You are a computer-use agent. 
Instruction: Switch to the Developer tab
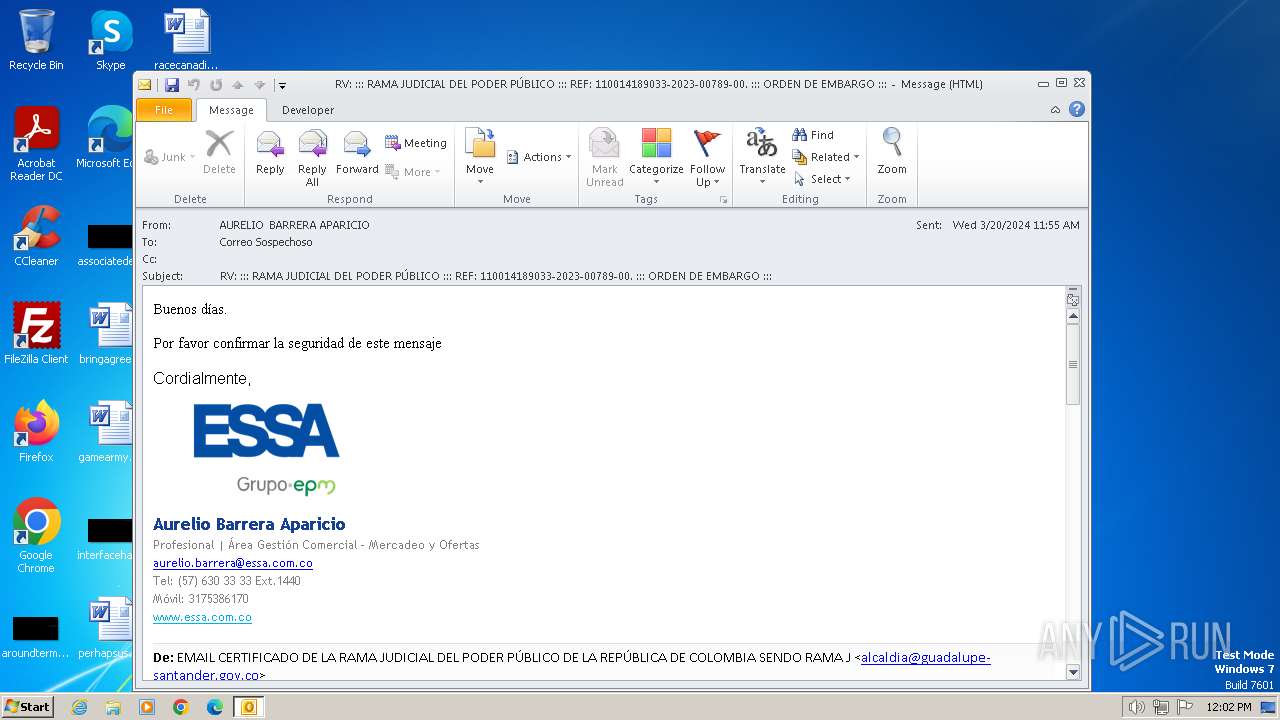308,110
